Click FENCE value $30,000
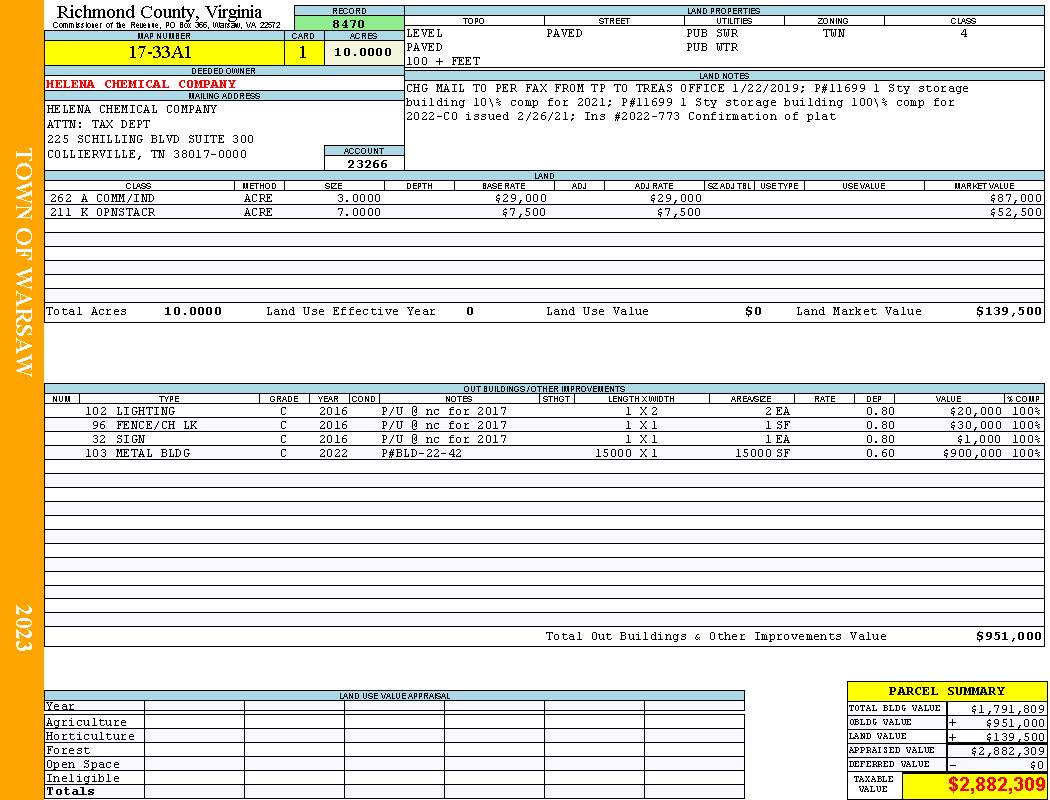Image resolution: width=1050 pixels, height=800 pixels. coord(976,425)
